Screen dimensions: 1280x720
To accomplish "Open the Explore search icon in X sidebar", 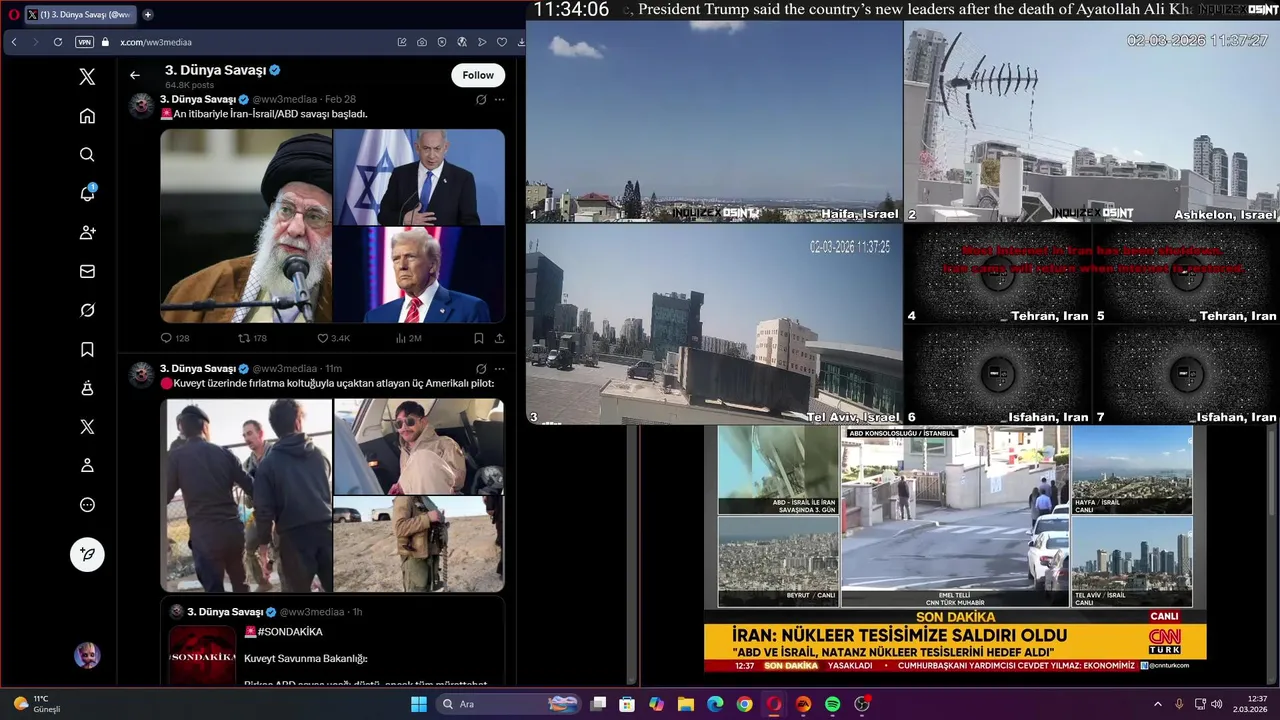I will pyautogui.click(x=87, y=155).
